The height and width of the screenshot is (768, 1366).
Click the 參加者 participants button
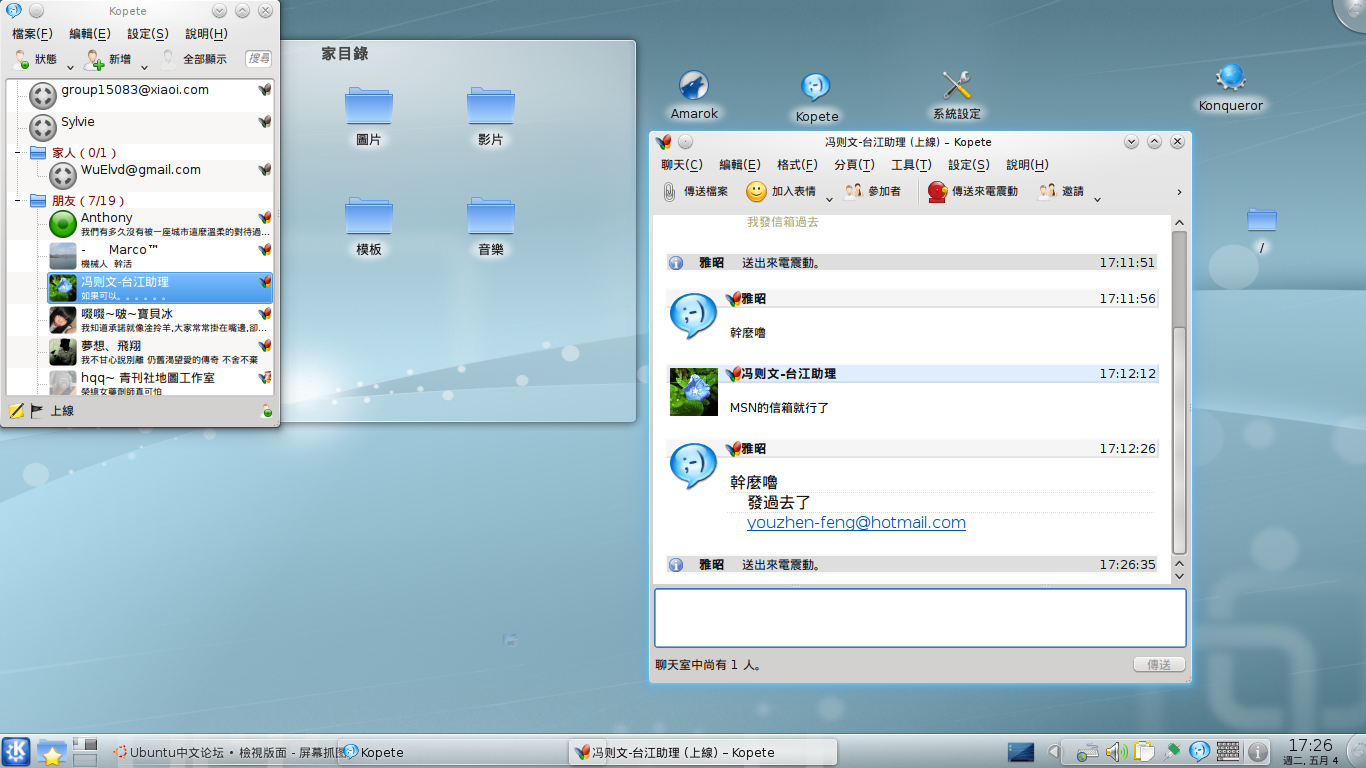pyautogui.click(x=872, y=191)
